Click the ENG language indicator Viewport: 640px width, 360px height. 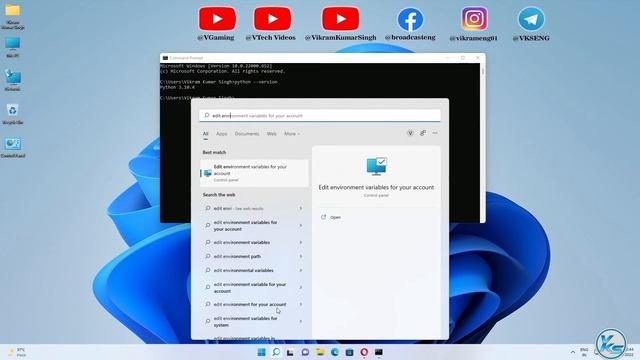[584, 352]
